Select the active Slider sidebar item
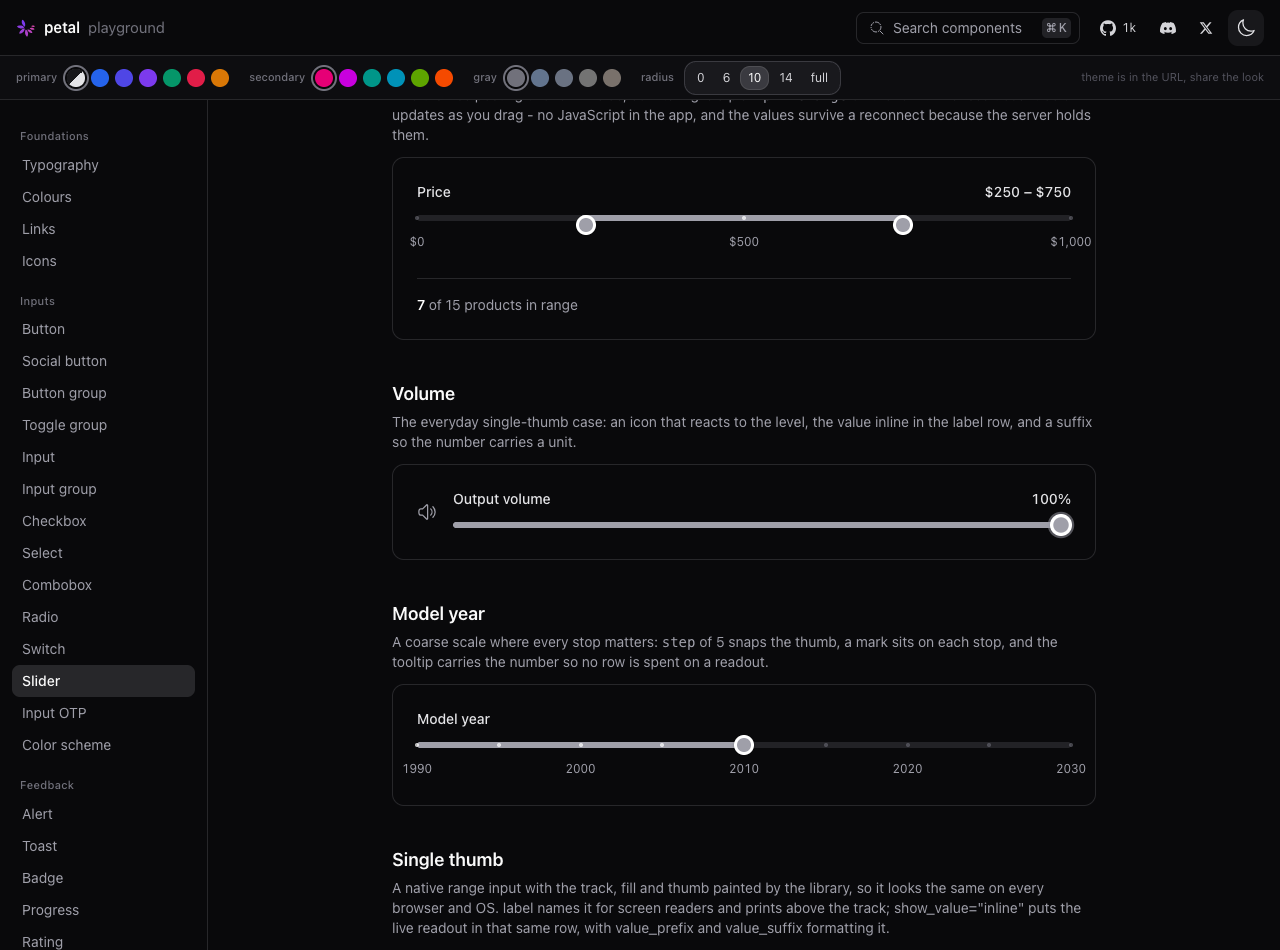This screenshot has height=950, width=1280. (x=103, y=681)
